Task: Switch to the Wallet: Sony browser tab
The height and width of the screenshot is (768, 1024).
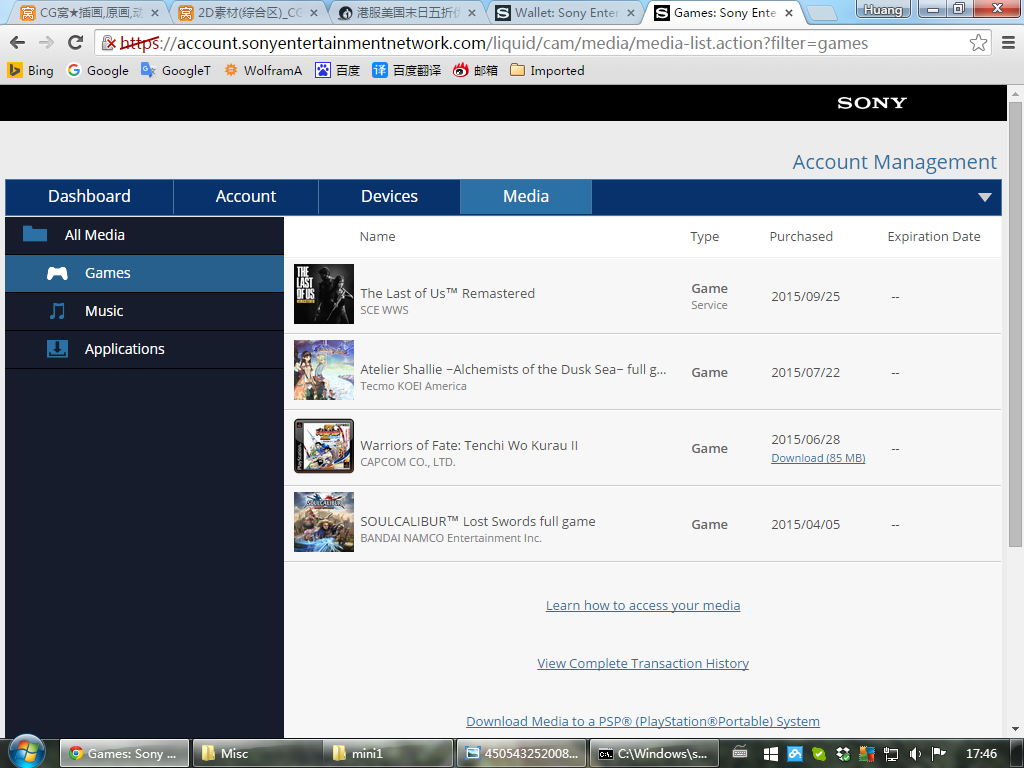Action: [x=566, y=13]
